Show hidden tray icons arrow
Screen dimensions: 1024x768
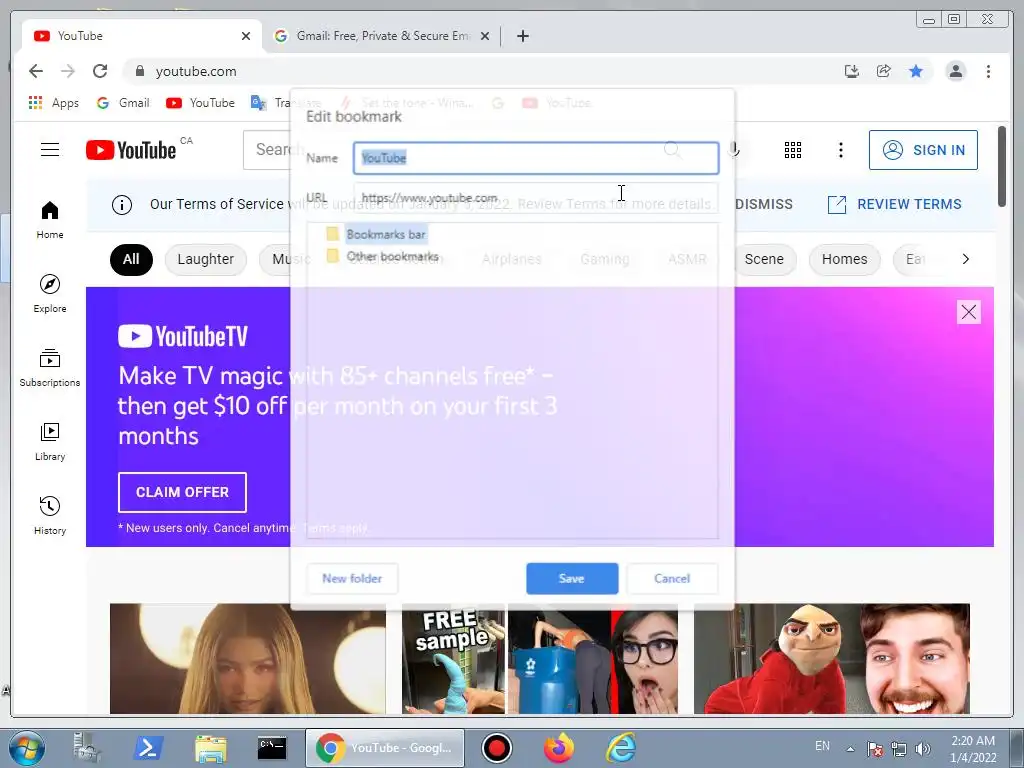pyautogui.click(x=850, y=748)
